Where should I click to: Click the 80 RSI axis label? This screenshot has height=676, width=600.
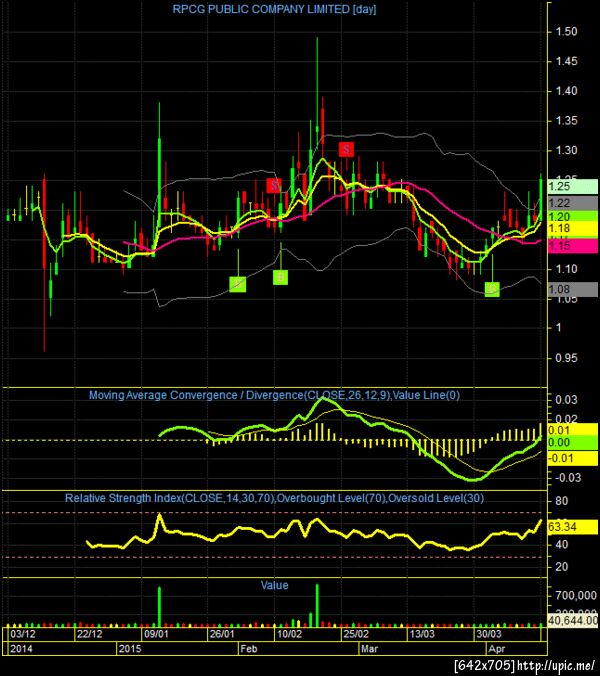(x=562, y=501)
